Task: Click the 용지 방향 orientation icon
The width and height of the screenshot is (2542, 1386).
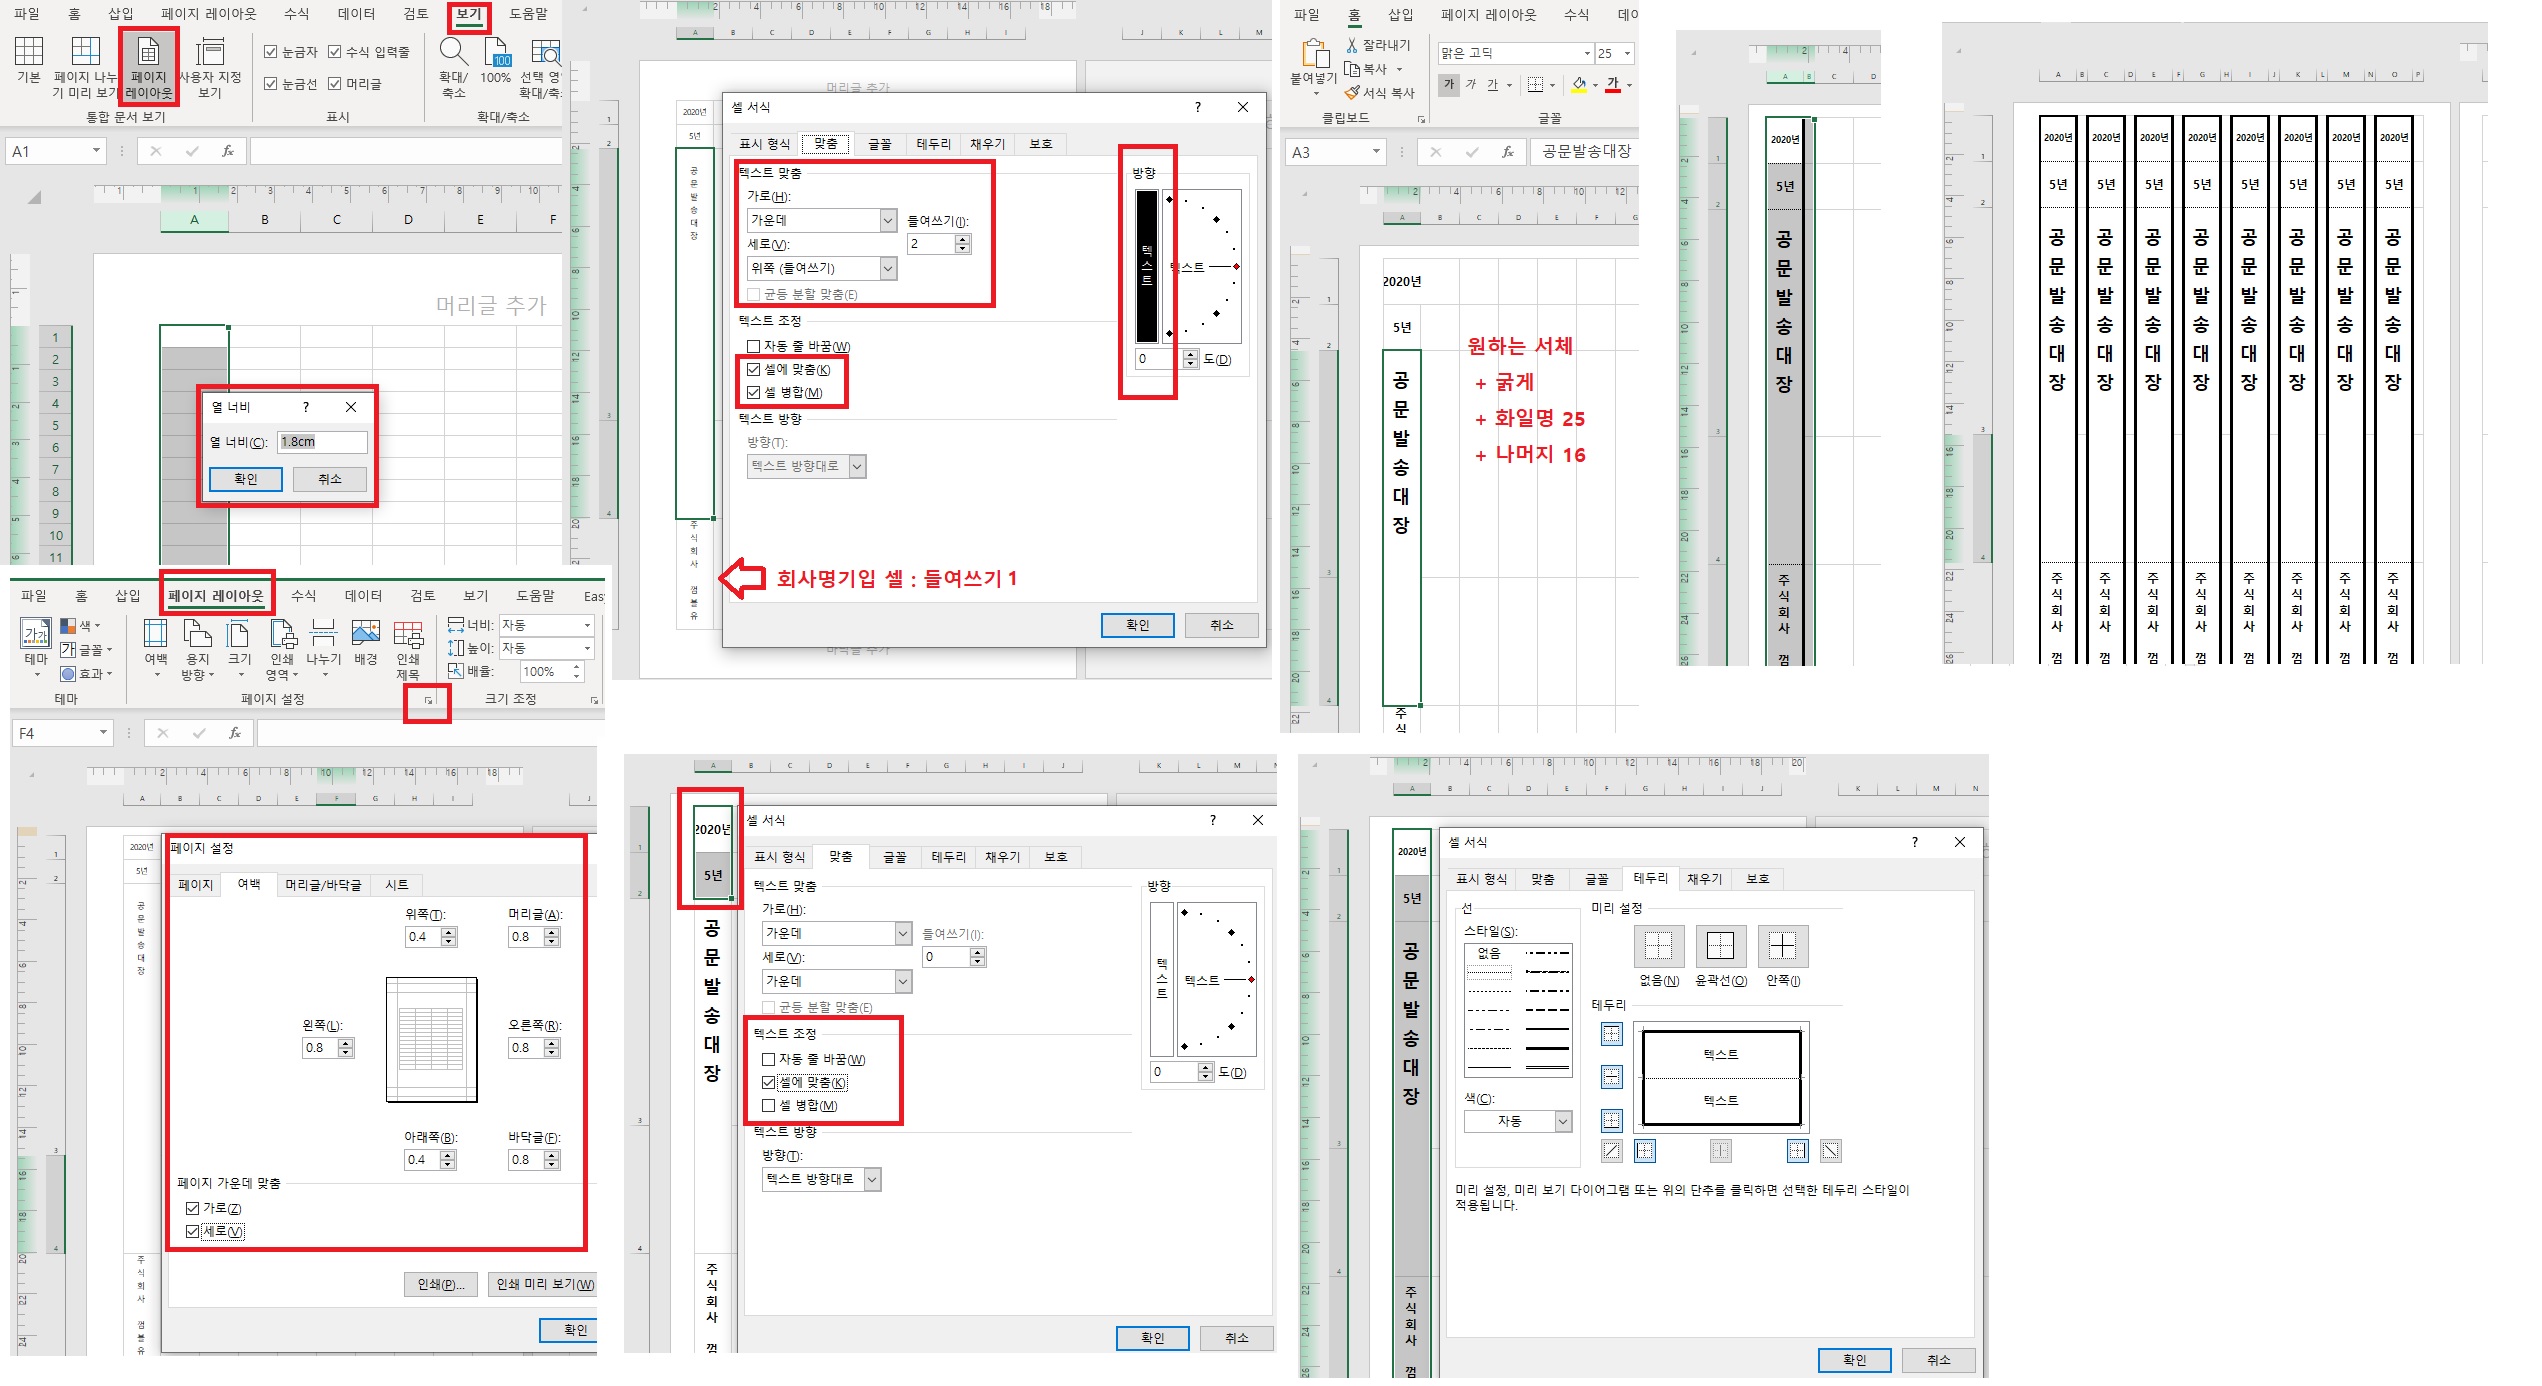Action: 197,636
